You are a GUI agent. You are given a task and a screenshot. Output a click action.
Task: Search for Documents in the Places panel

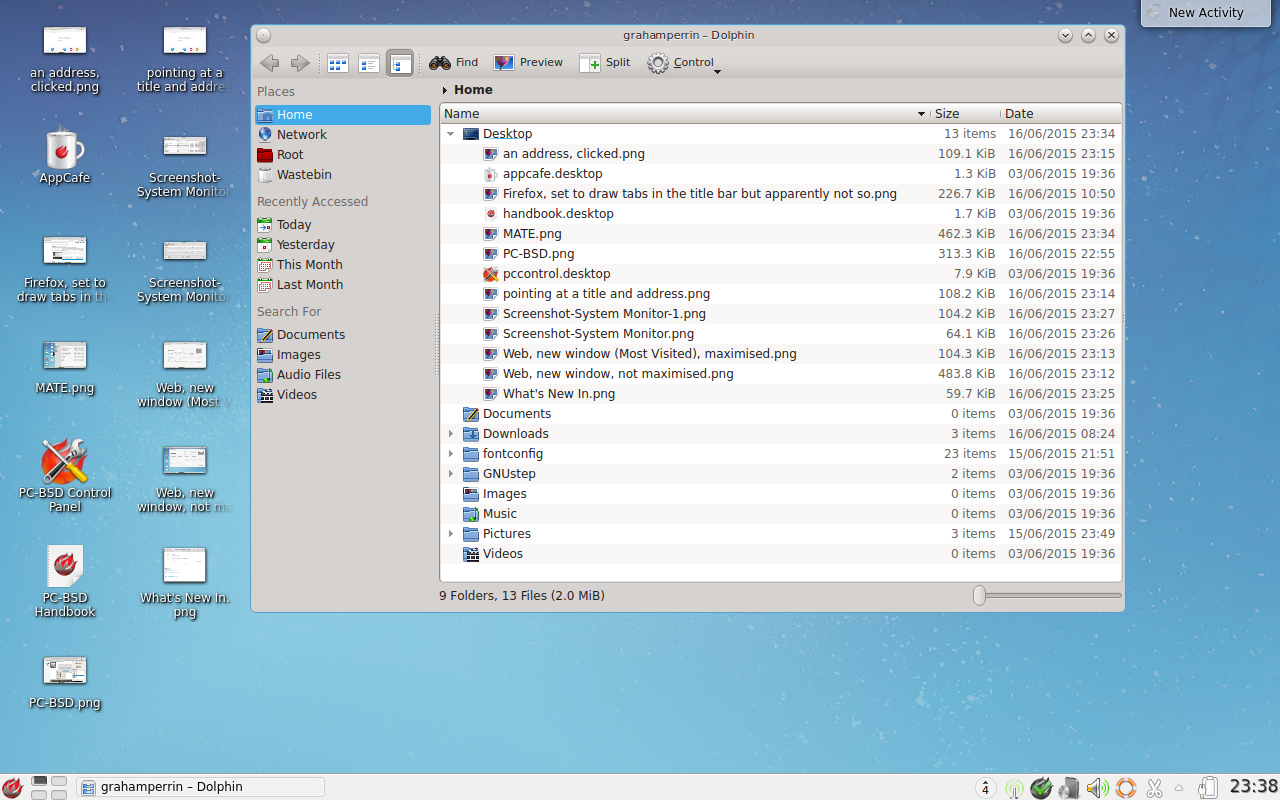[343, 335]
